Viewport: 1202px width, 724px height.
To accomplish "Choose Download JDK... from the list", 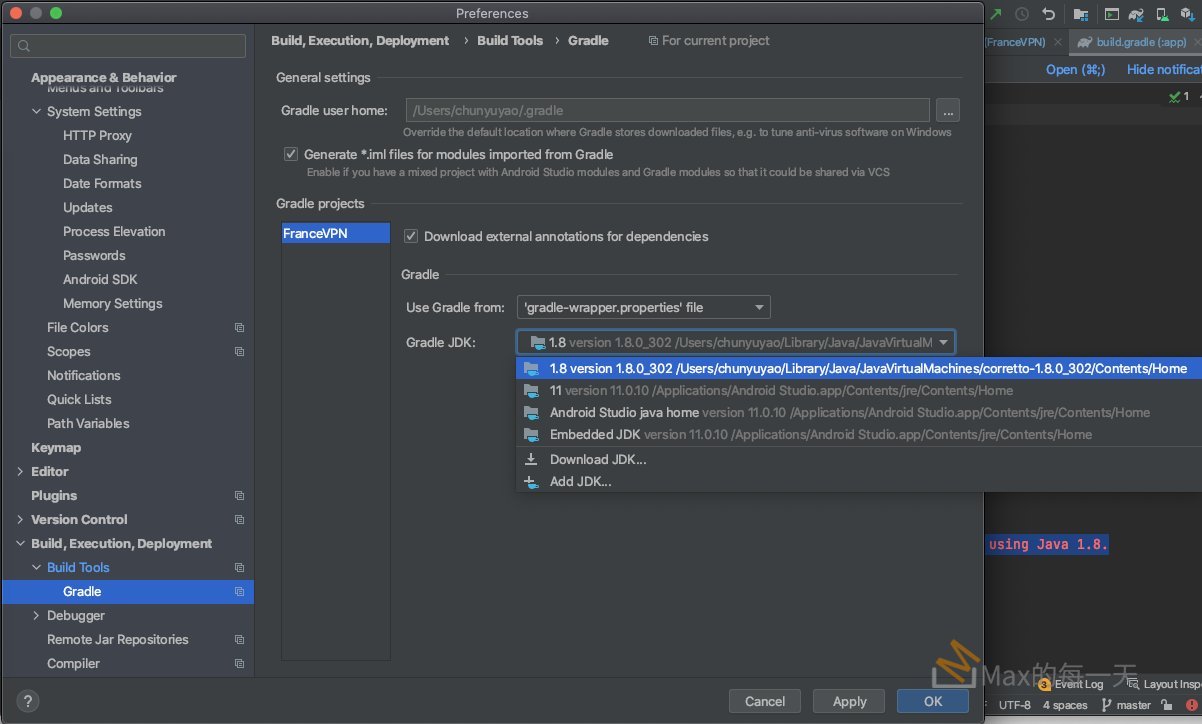I will pos(598,459).
